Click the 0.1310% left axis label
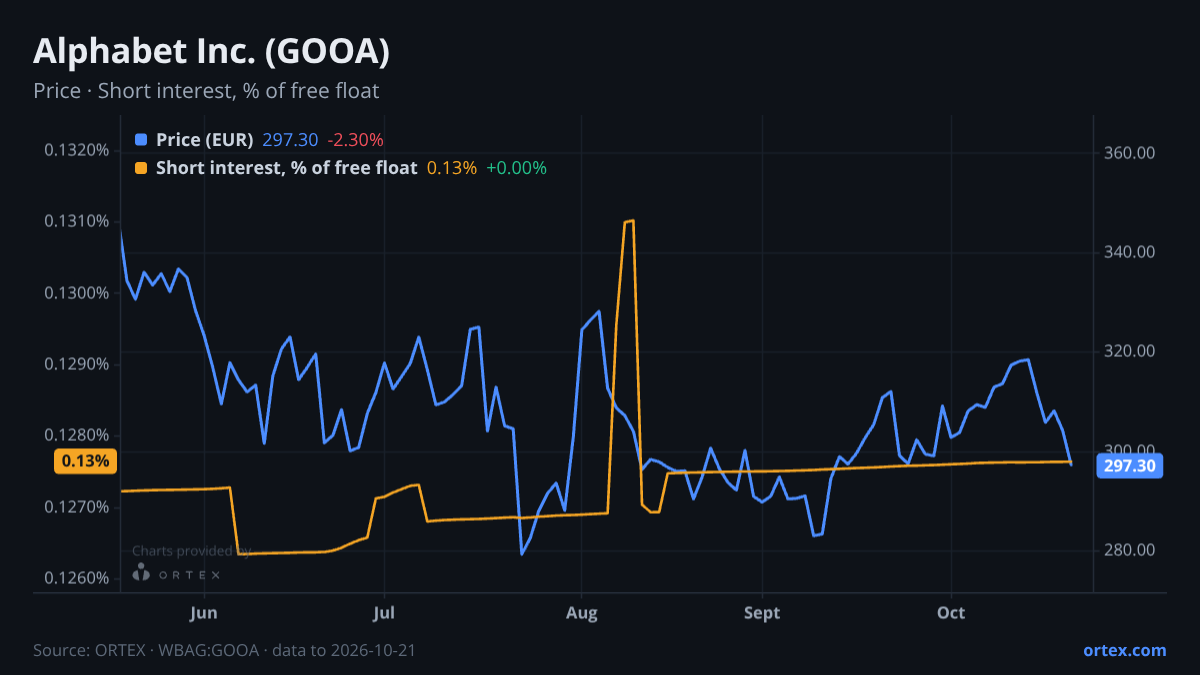 click(76, 221)
